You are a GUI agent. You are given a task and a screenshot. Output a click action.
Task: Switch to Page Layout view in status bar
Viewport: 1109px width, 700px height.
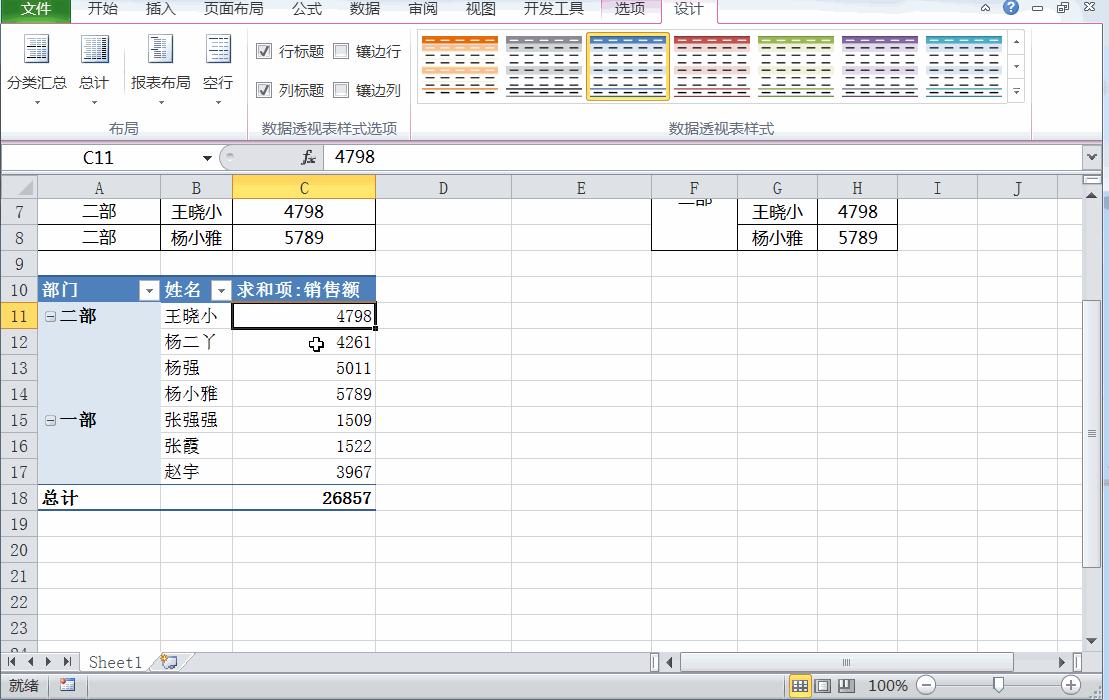click(823, 686)
